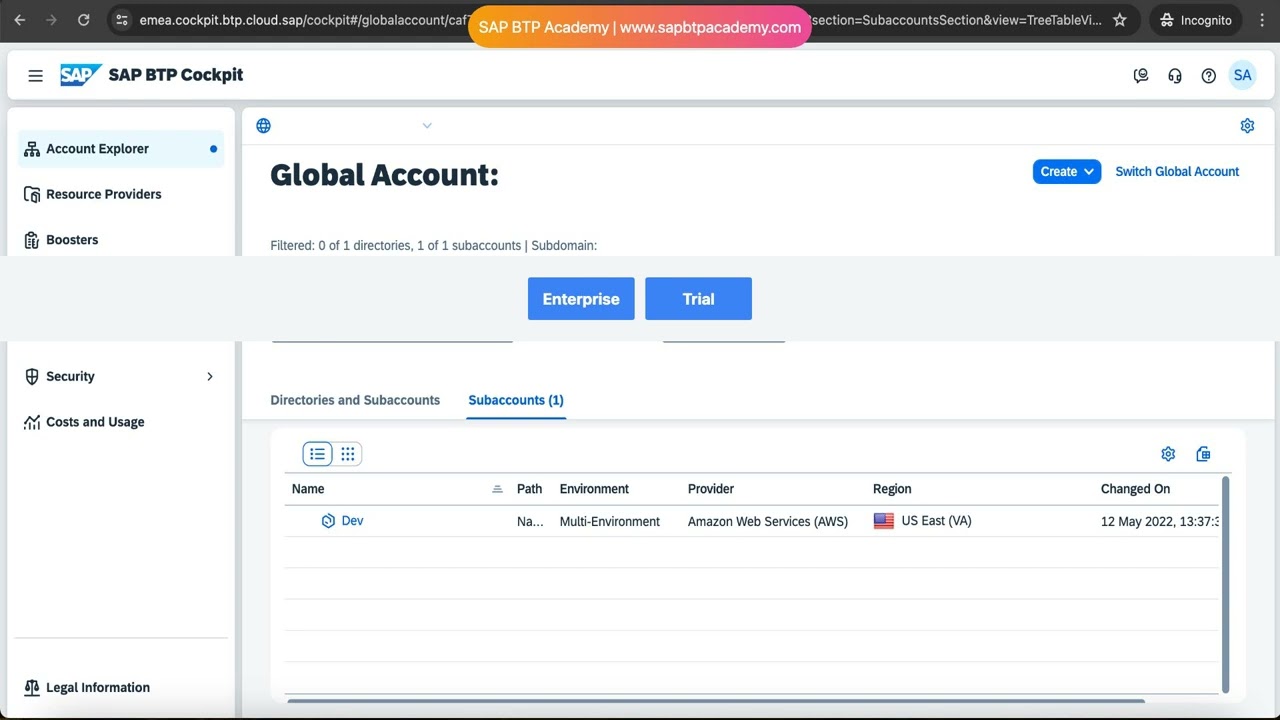1280x720 pixels.
Task: Toggle the table list view
Action: [x=317, y=454]
